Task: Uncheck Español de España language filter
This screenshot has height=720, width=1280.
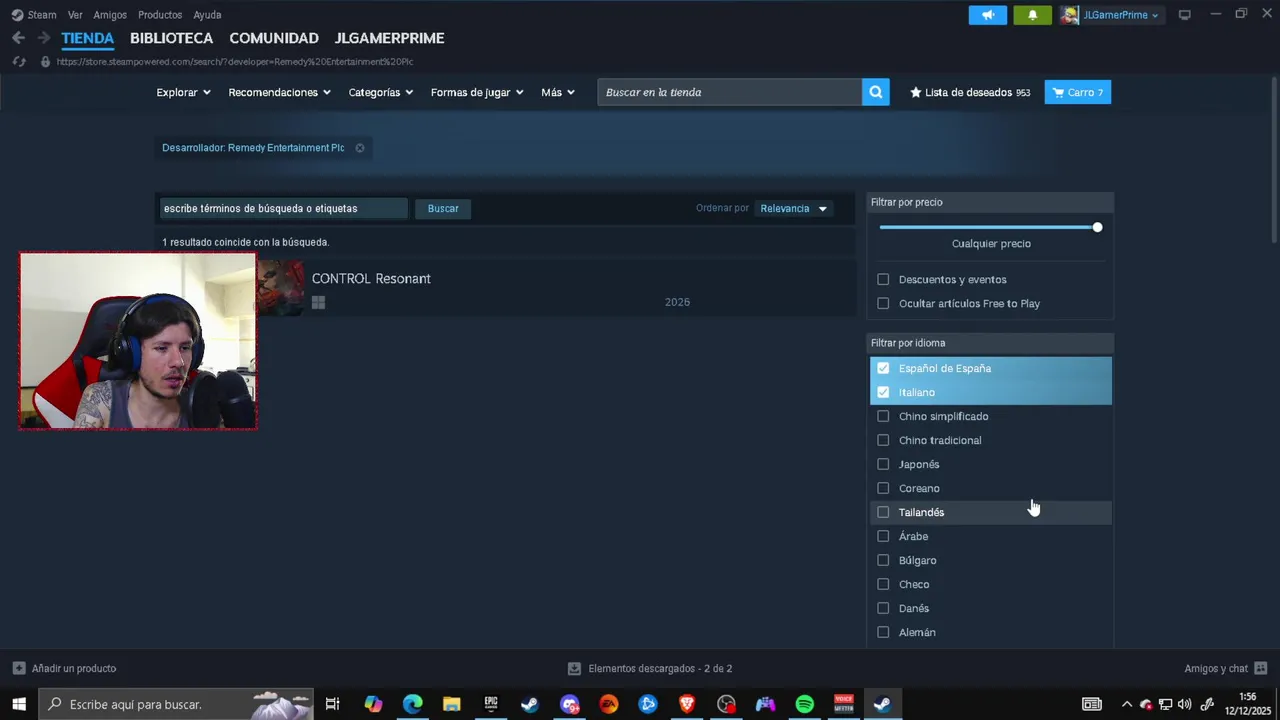Action: [883, 368]
